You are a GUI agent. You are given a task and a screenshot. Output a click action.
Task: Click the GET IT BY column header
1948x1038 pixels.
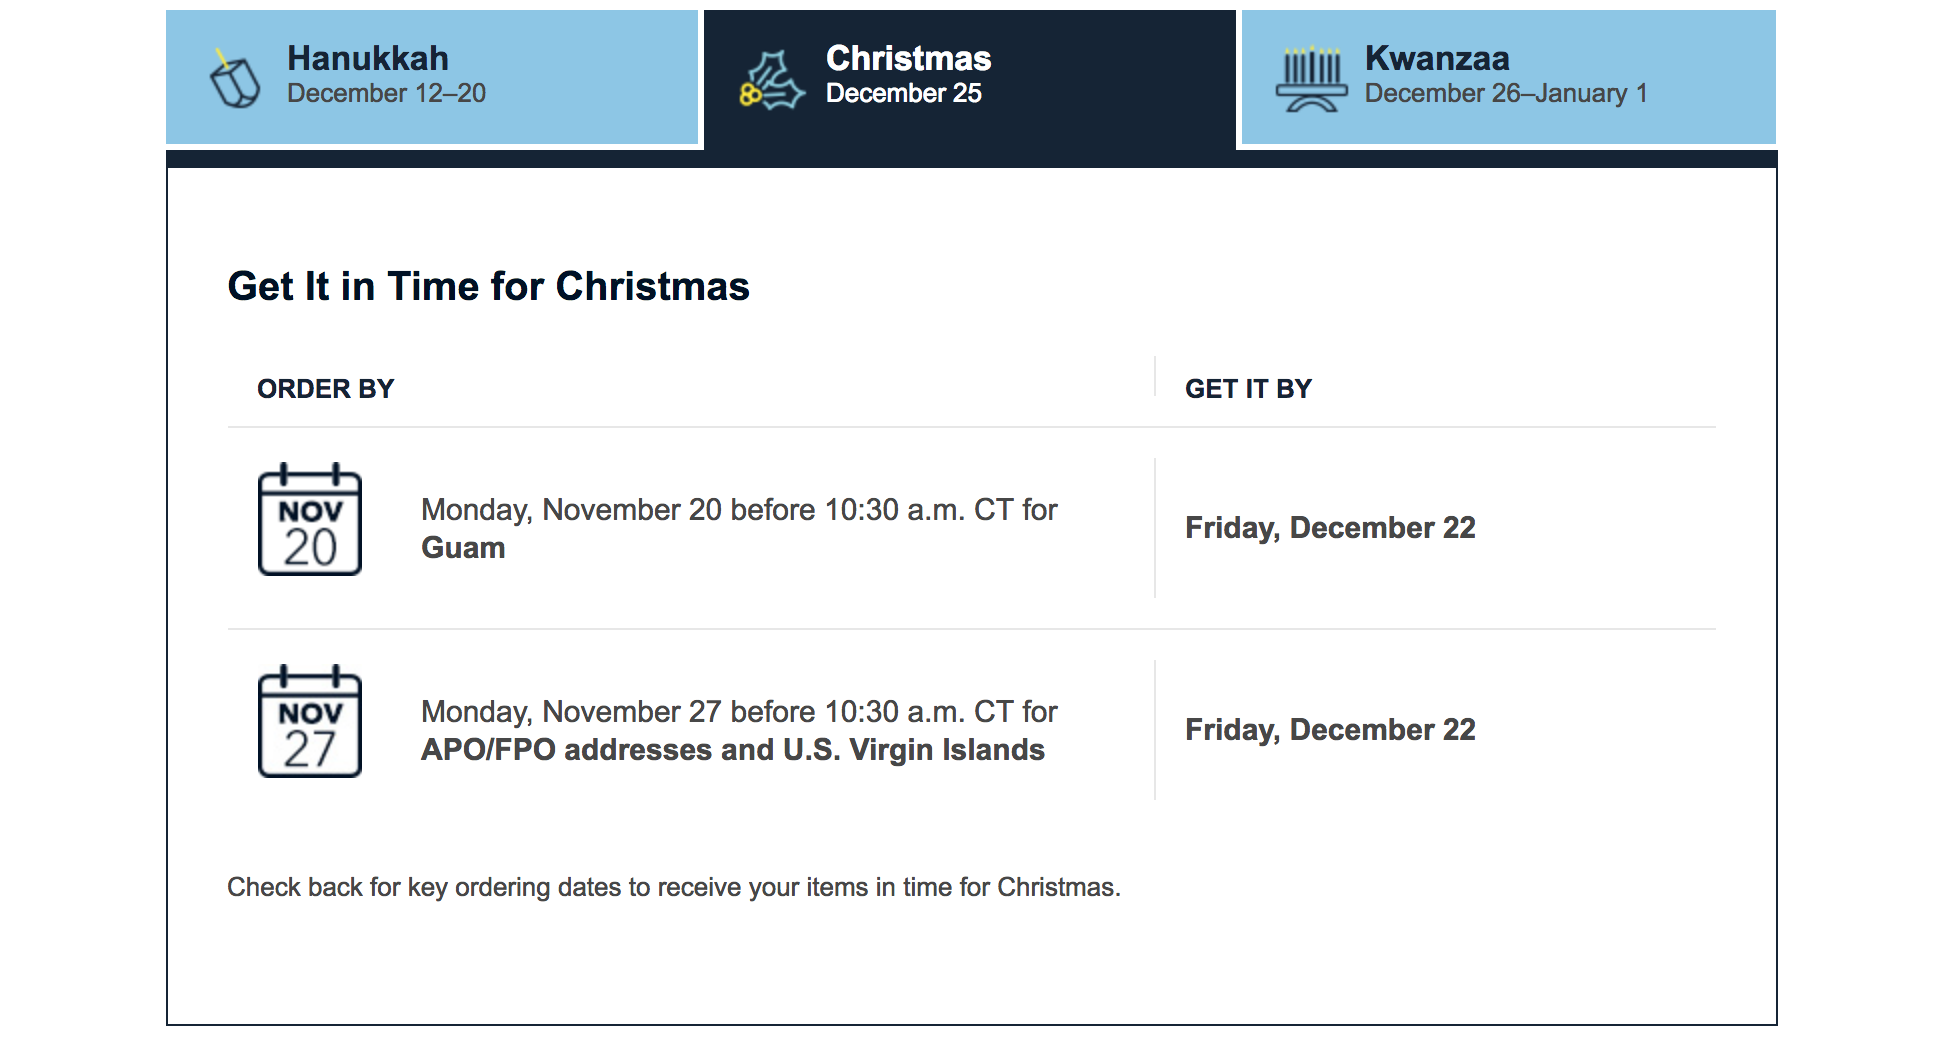click(1247, 389)
